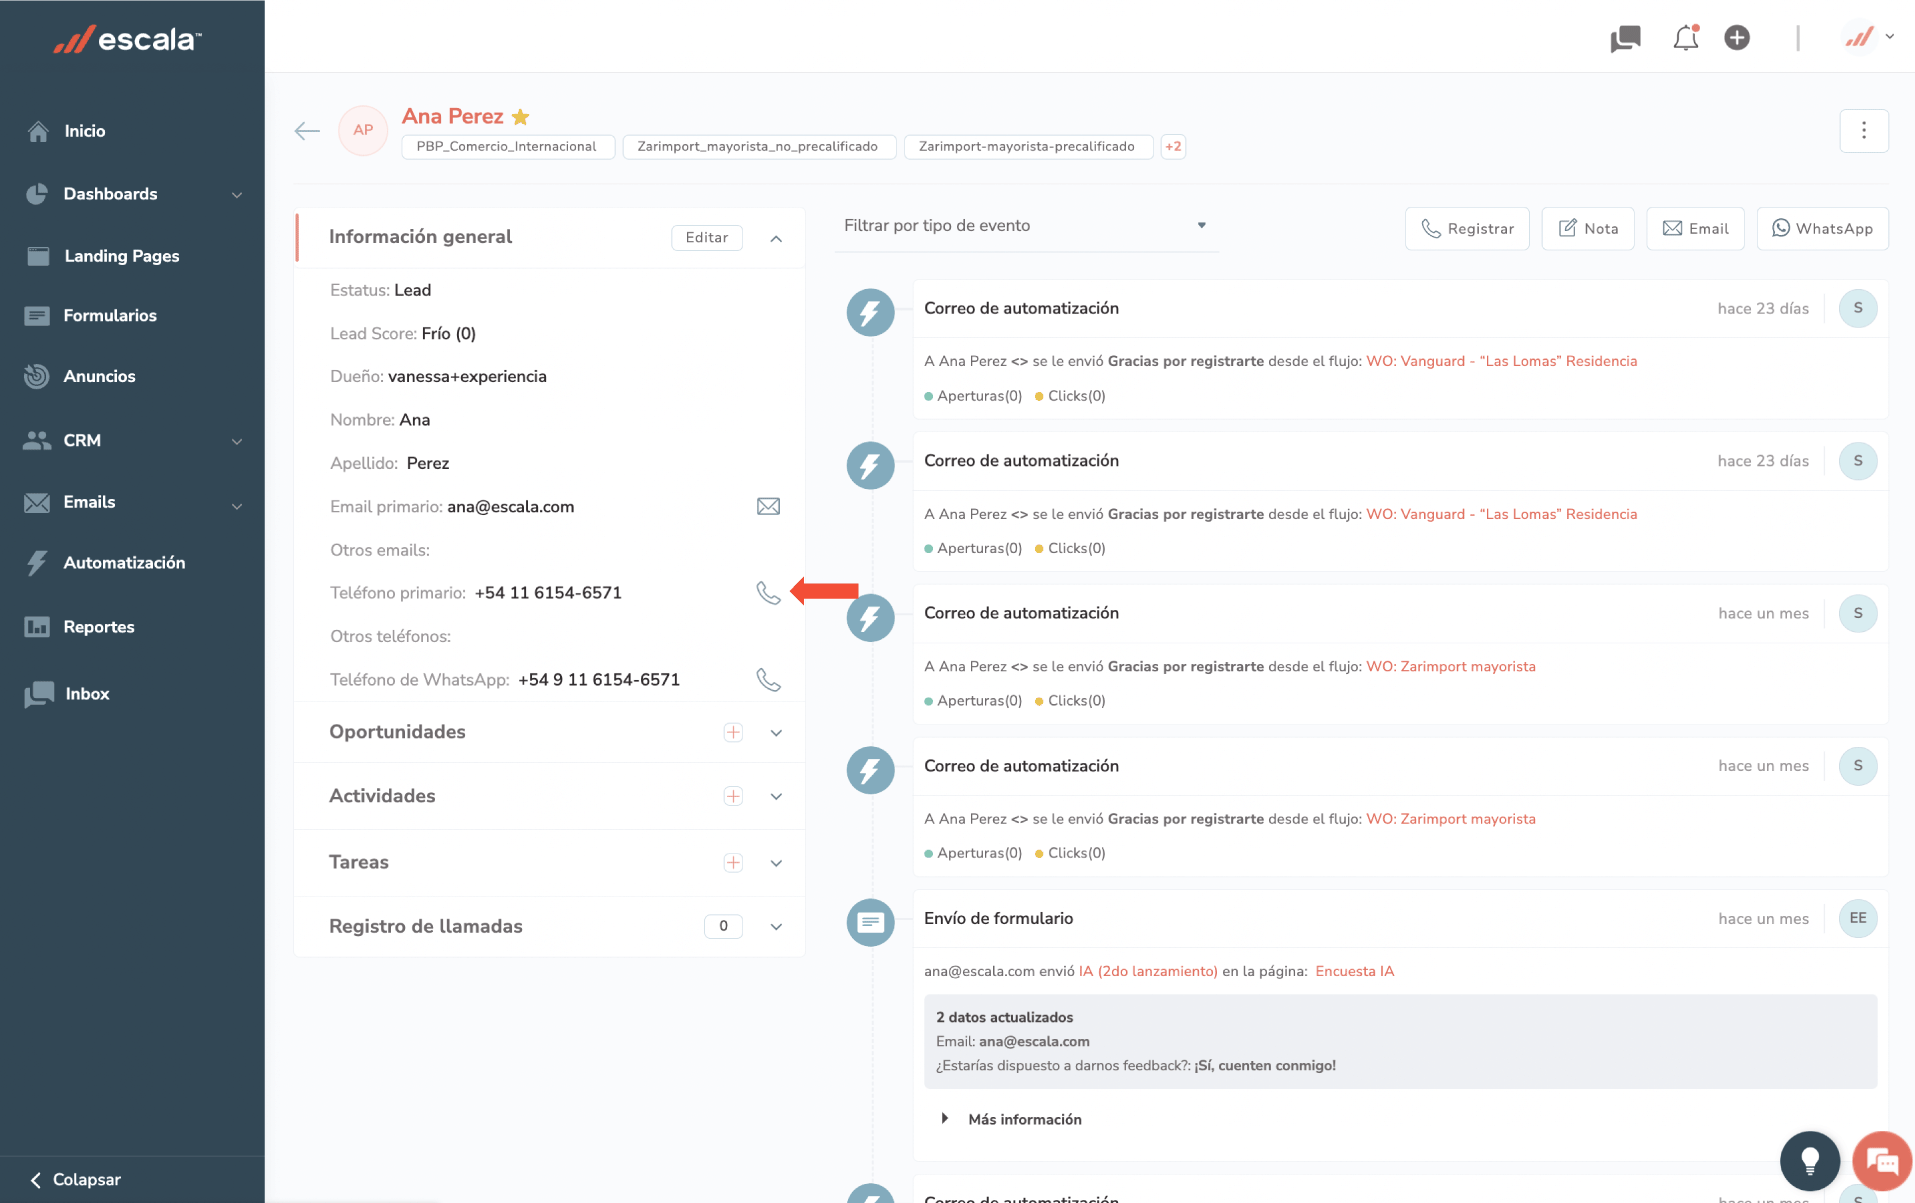Open the three-dot contact options menu
The width and height of the screenshot is (1915, 1203).
point(1863,131)
